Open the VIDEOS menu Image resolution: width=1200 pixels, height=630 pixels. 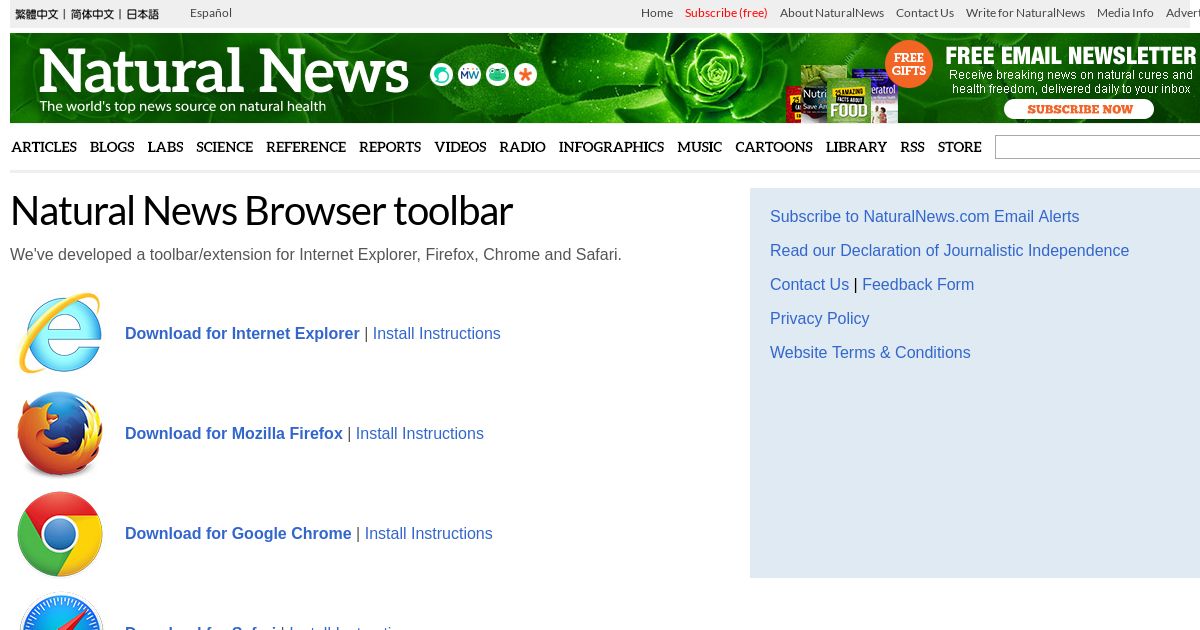coord(460,147)
